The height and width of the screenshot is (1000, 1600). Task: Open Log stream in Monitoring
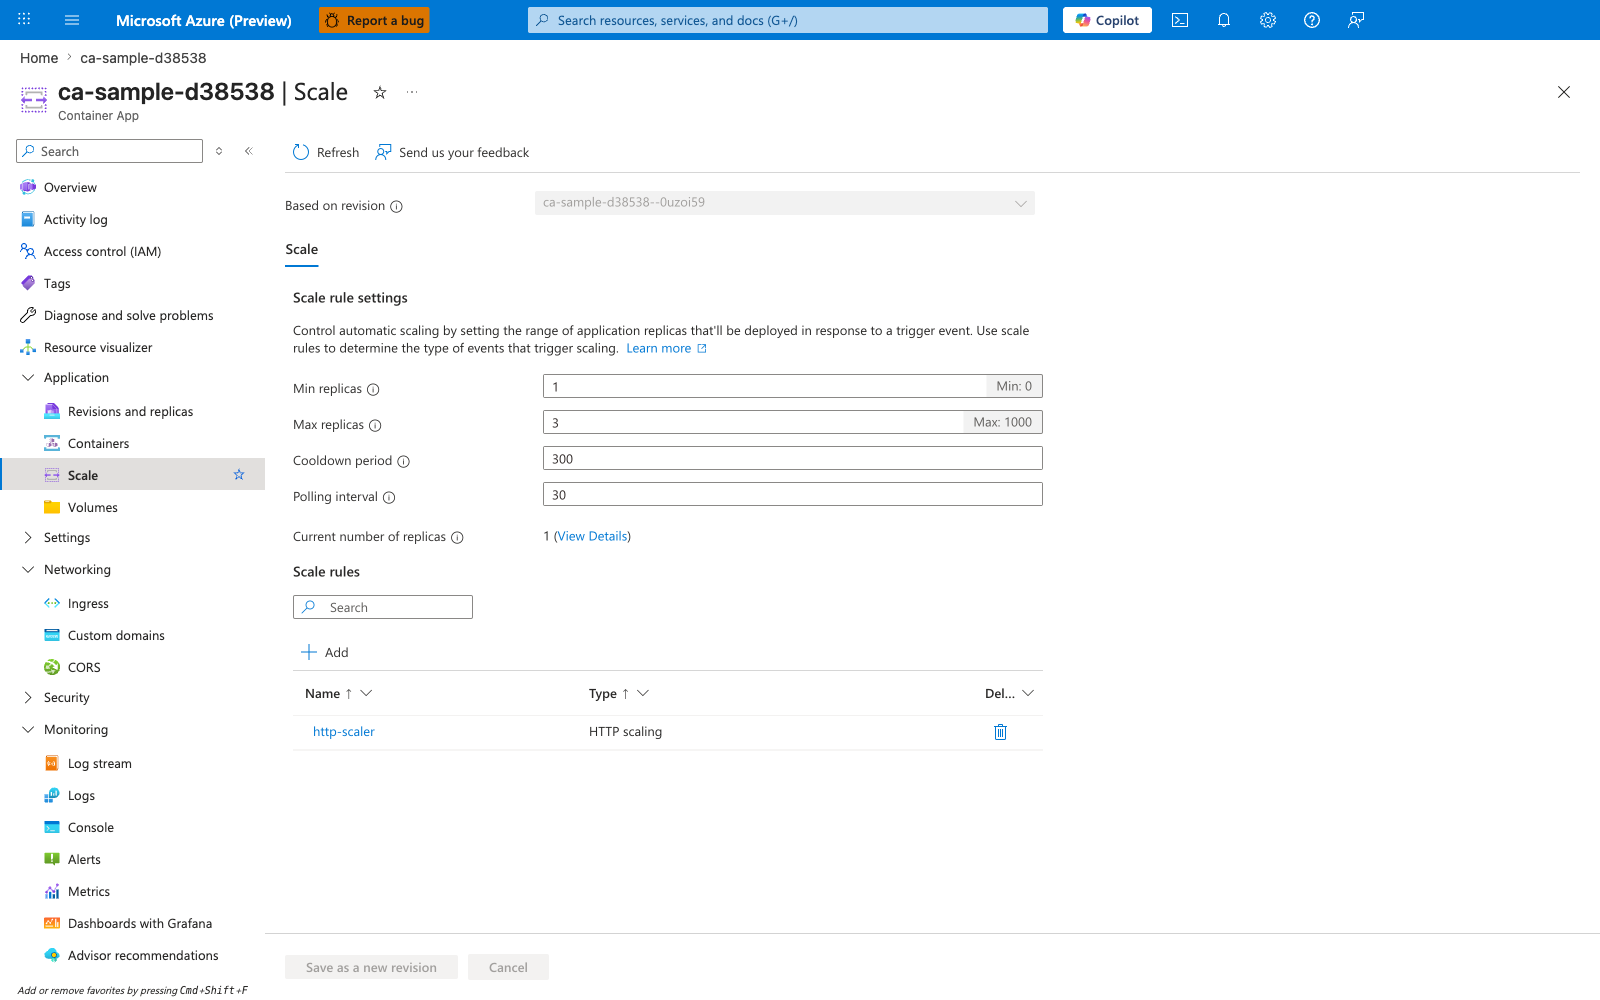click(x=99, y=764)
